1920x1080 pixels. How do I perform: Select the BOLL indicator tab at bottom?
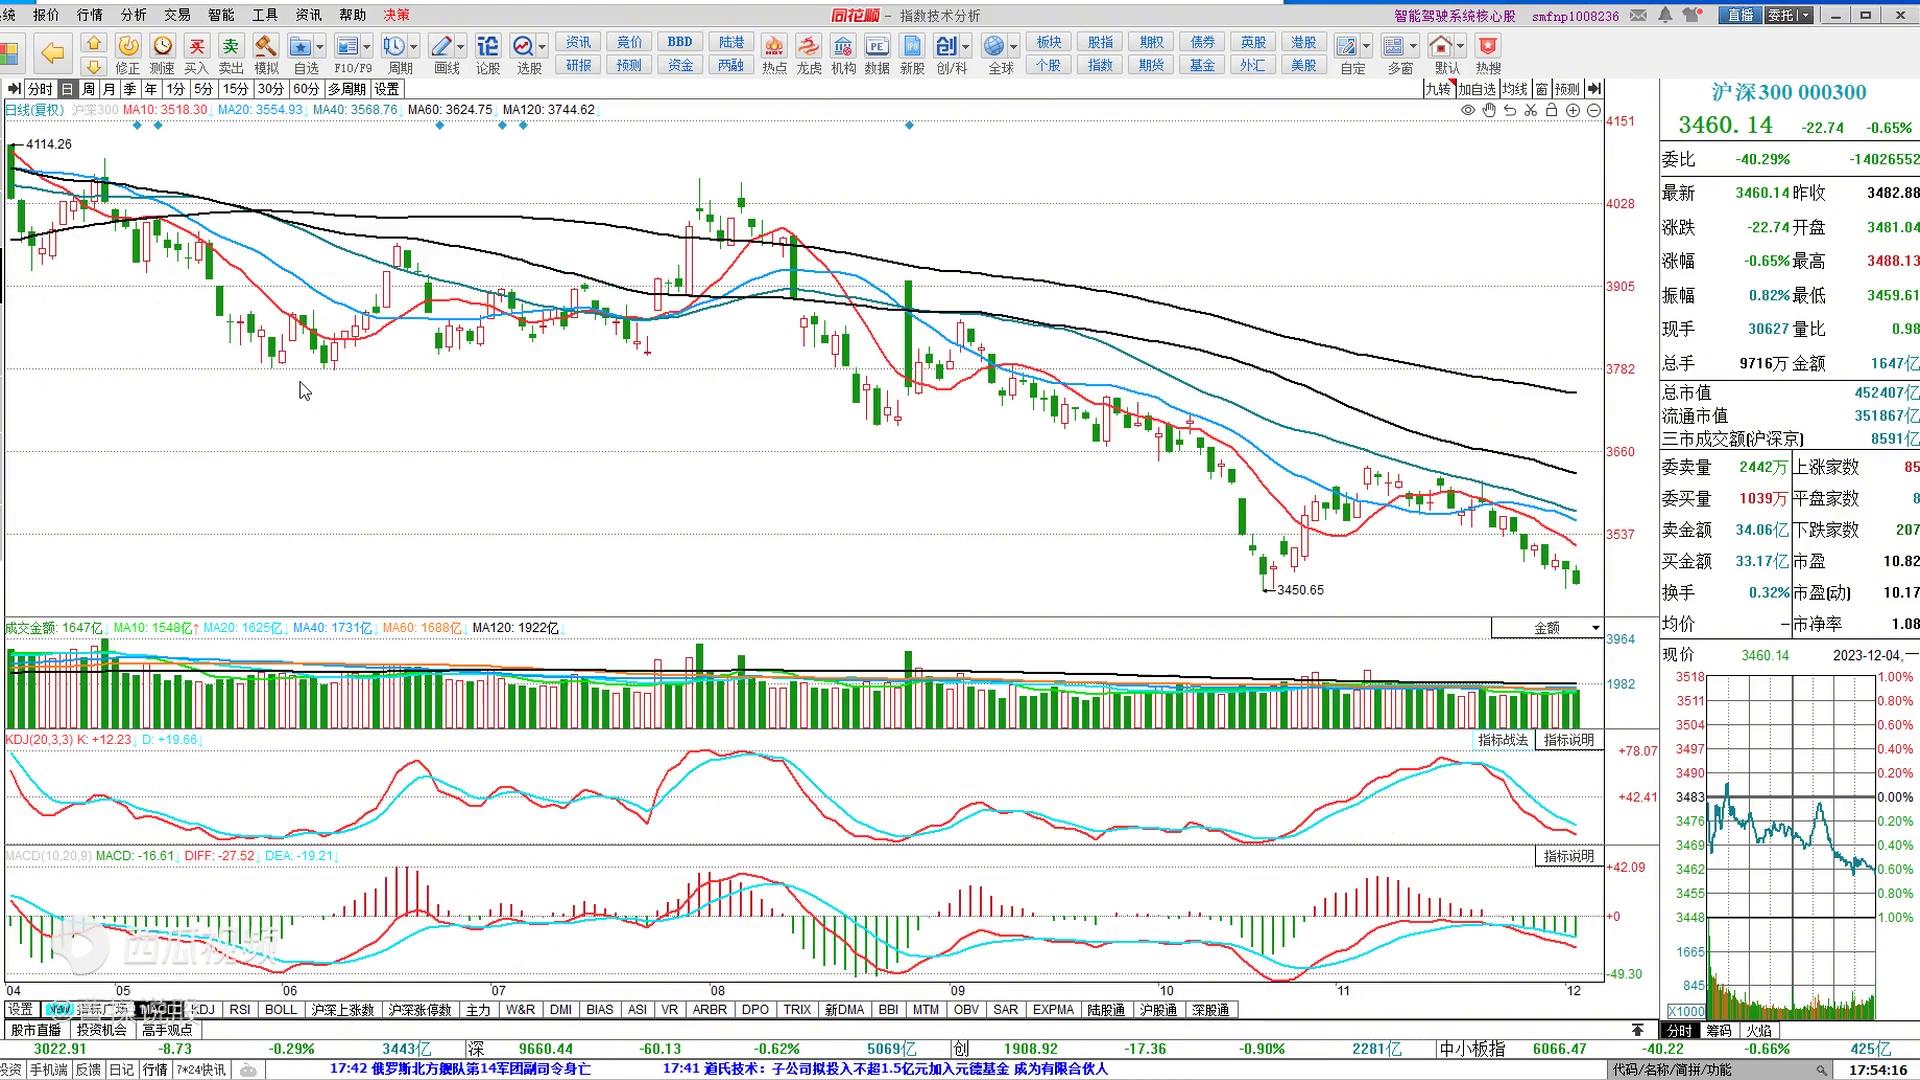coord(281,1010)
